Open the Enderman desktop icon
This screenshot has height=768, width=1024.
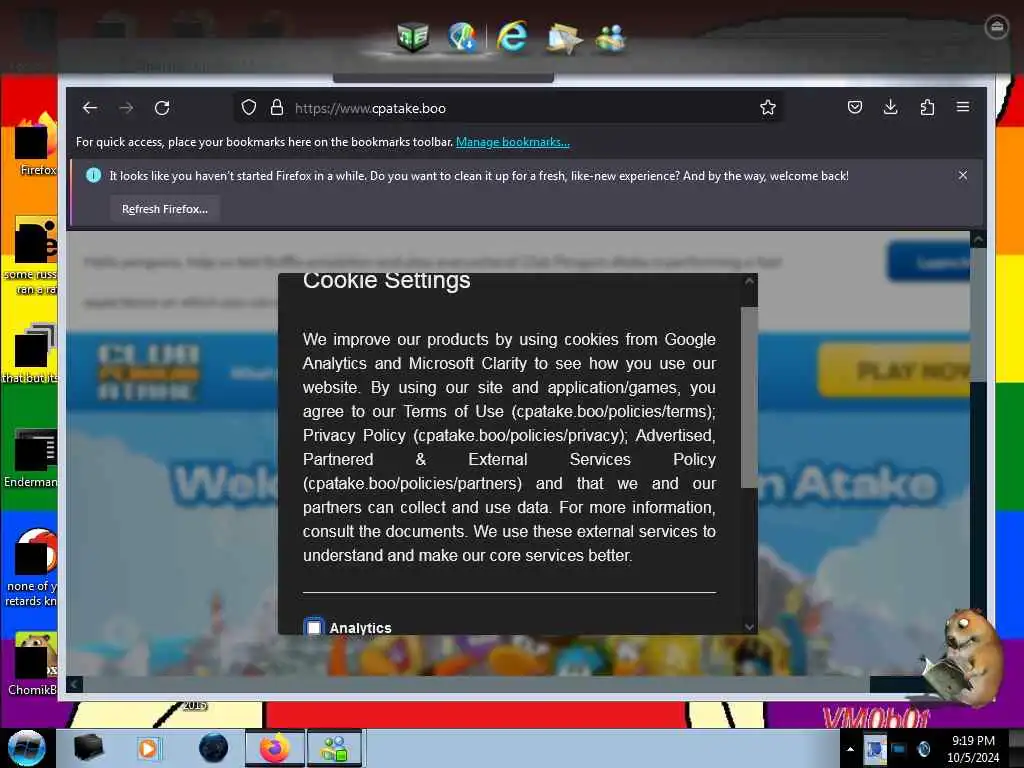[32, 457]
